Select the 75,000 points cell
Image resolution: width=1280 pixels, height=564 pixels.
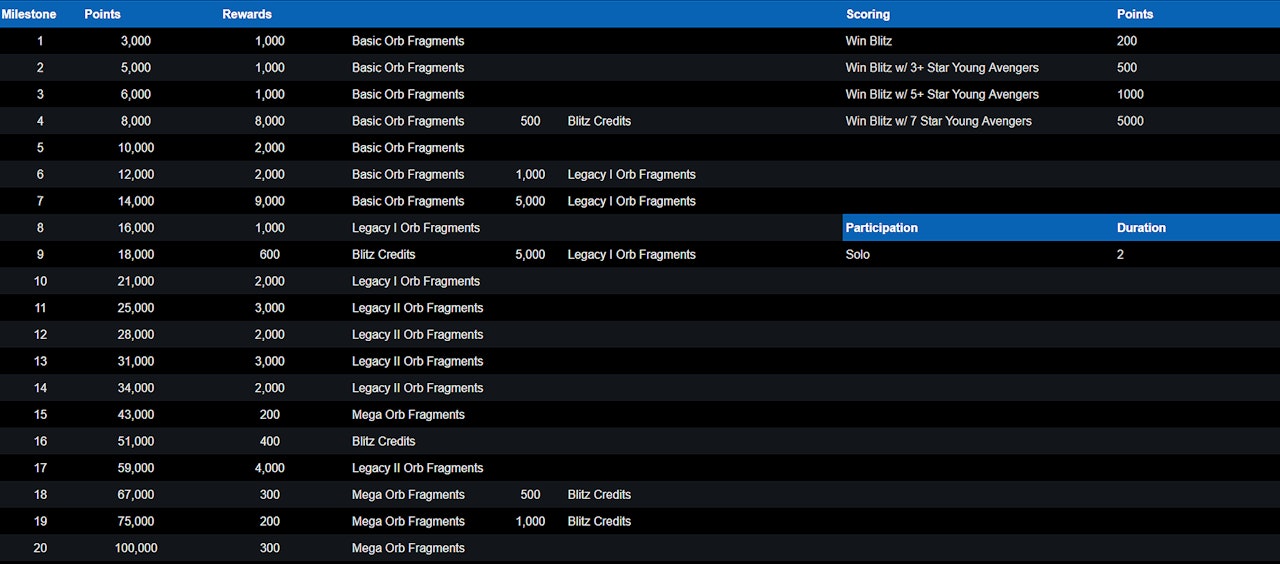(x=136, y=521)
